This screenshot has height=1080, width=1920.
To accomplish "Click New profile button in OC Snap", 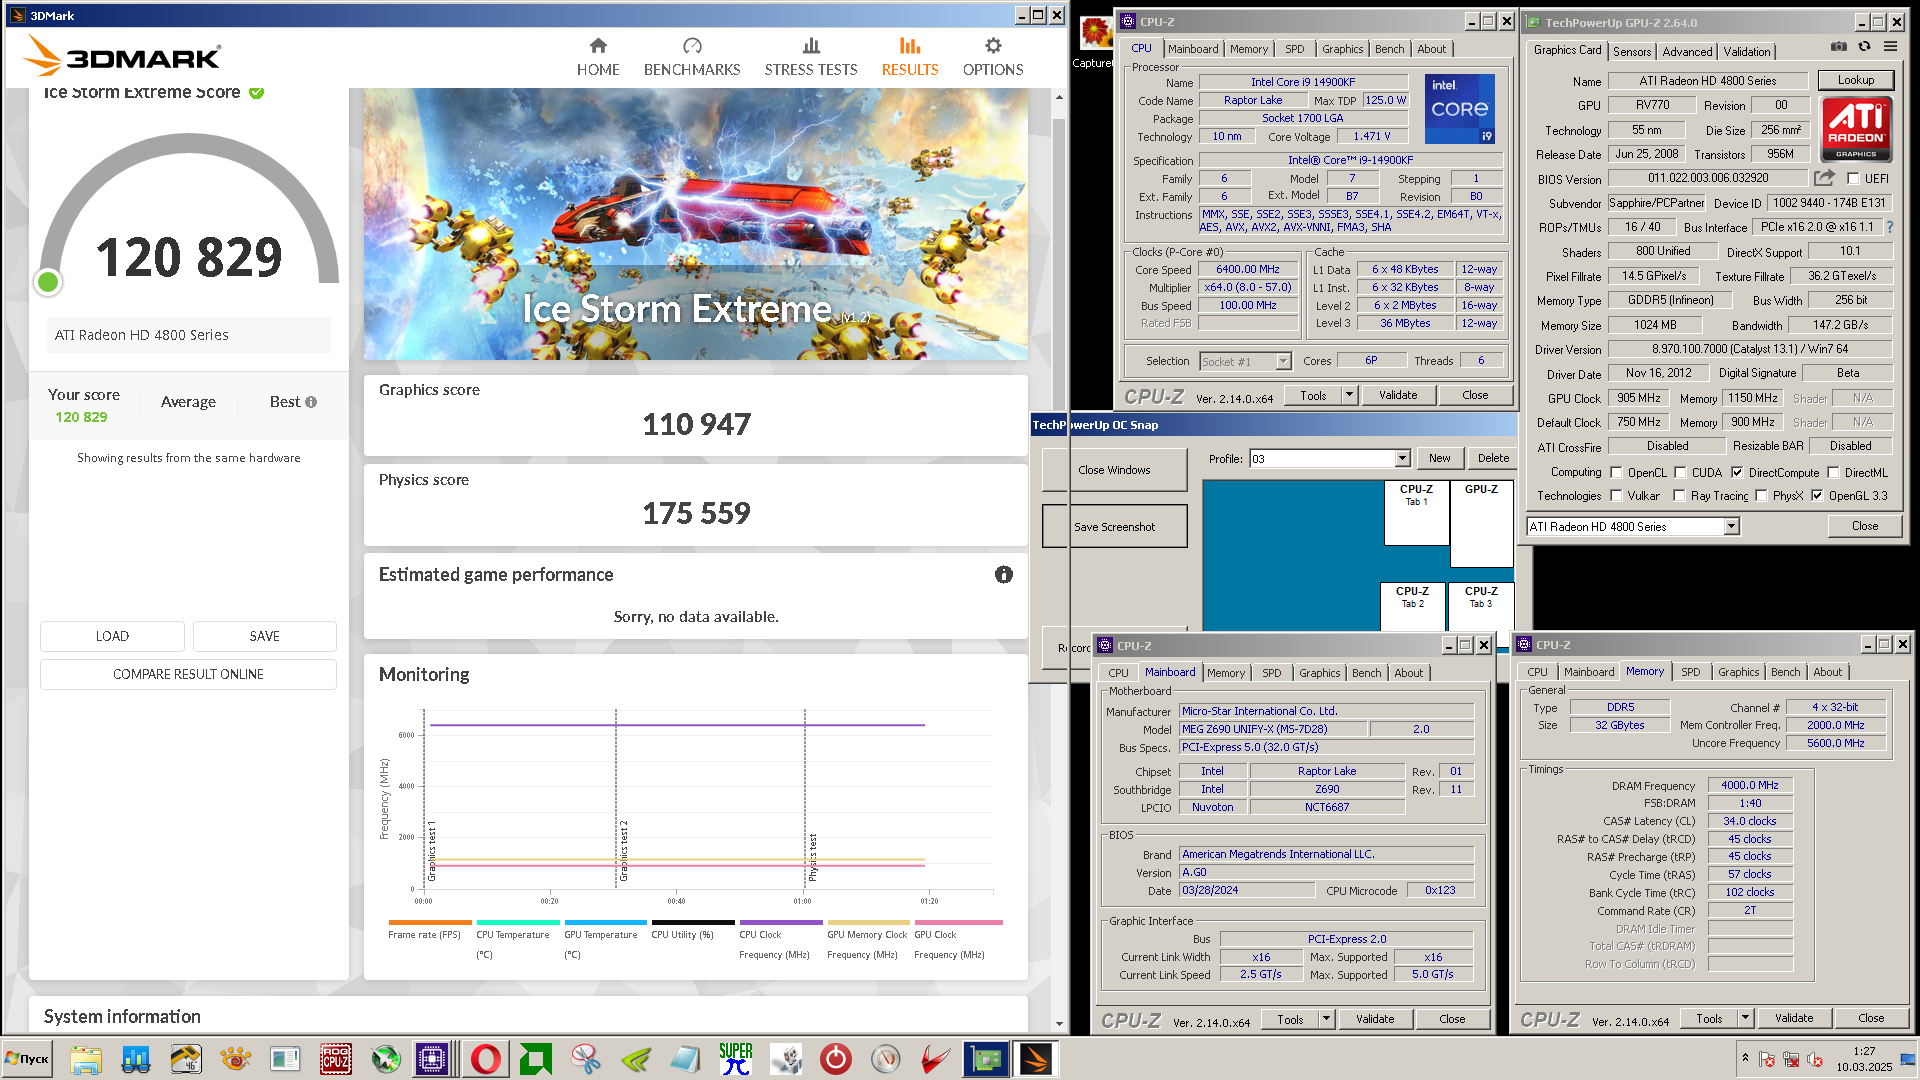I will (x=1439, y=459).
